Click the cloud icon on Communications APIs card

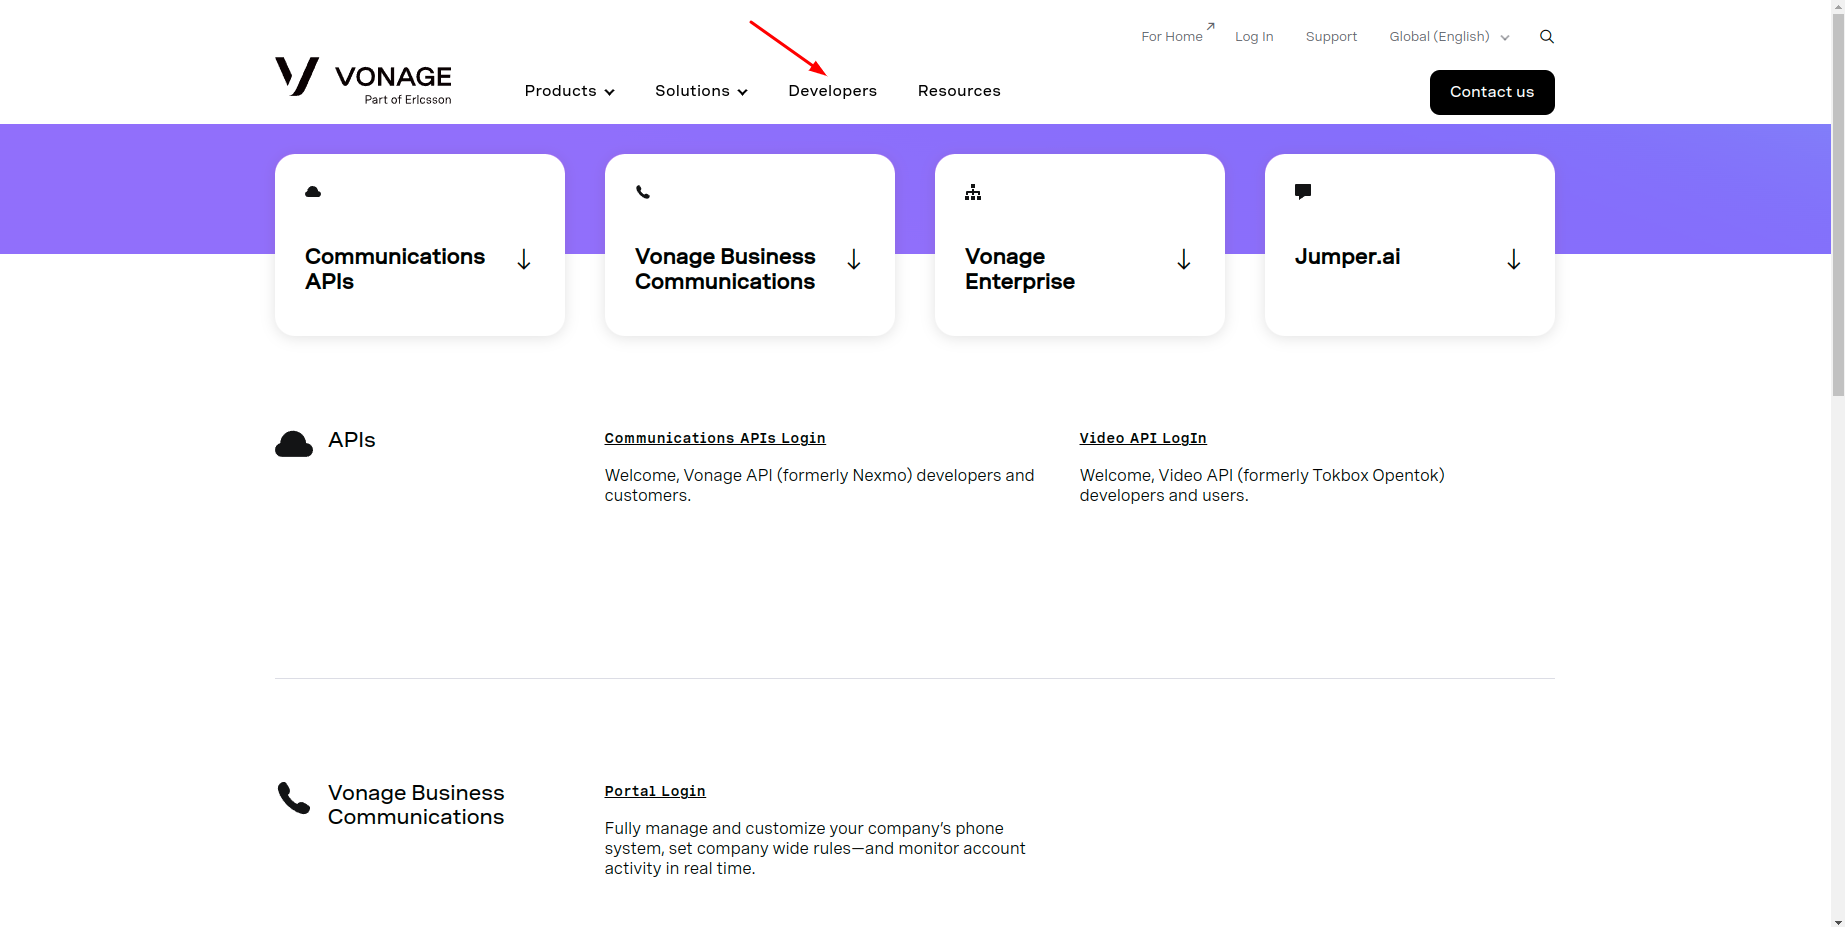click(x=313, y=192)
